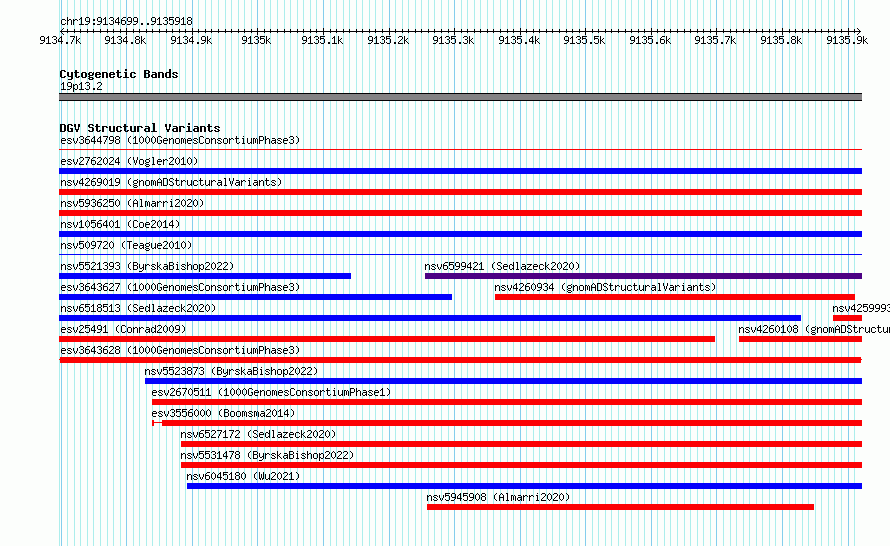This screenshot has height=546, width=890.
Task: Click the chr19:9134699..9135918 region label
Action: point(126,21)
